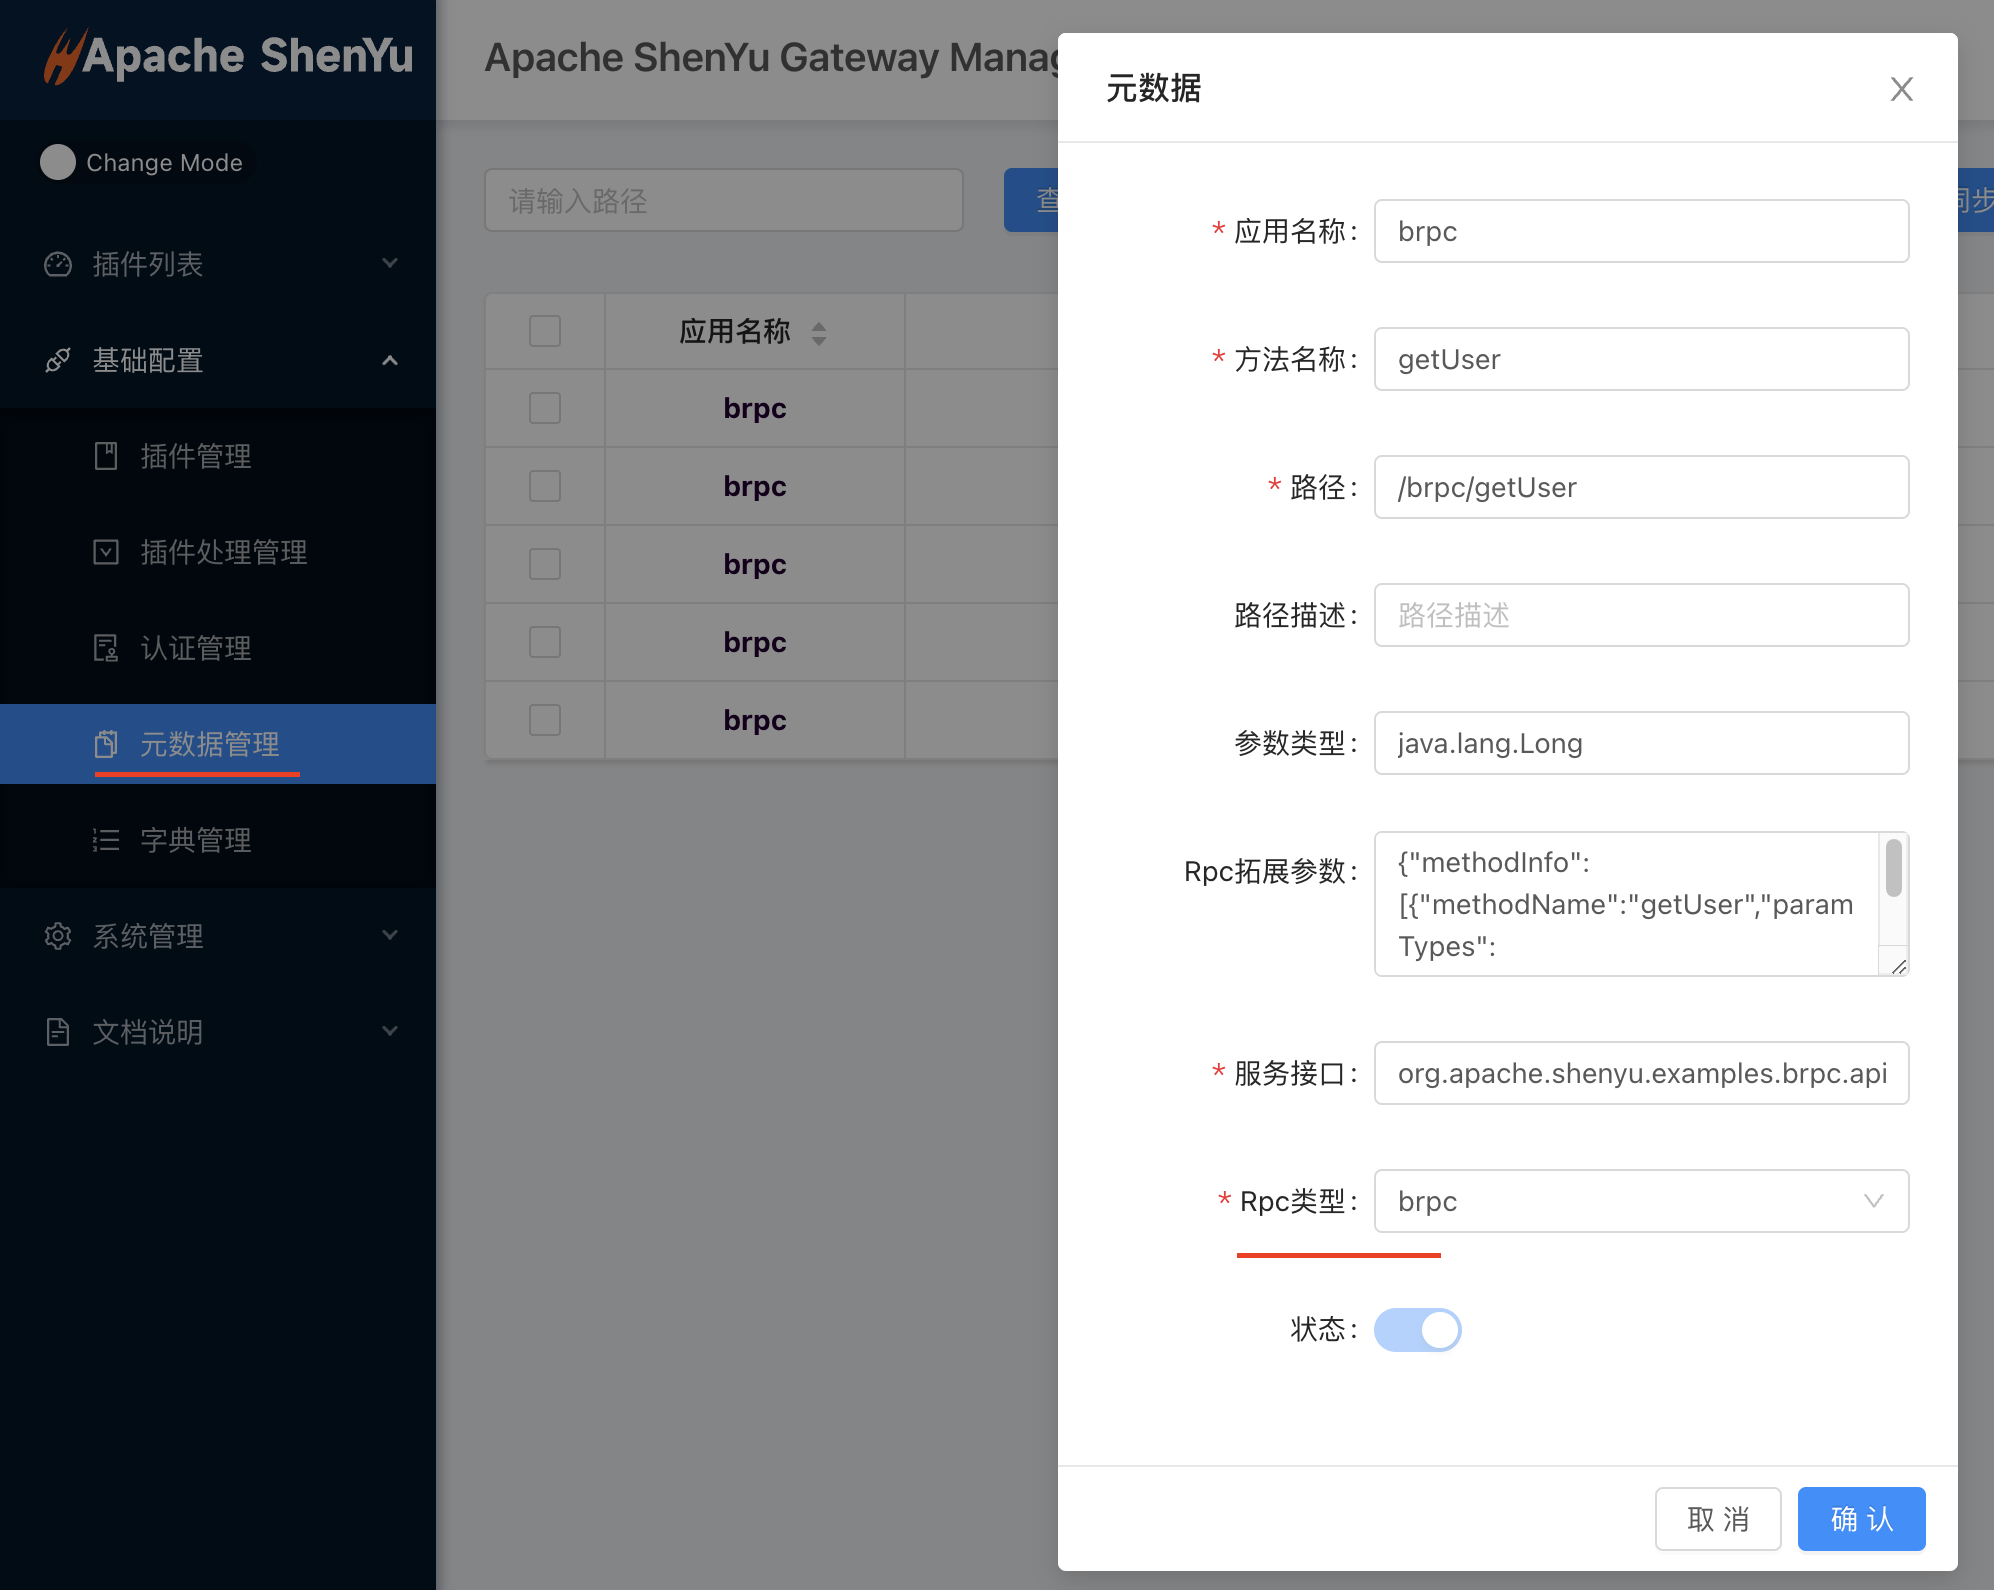Viewport: 1994px width, 1590px height.
Task: Tick the first brpc row checkbox
Action: tap(545, 408)
